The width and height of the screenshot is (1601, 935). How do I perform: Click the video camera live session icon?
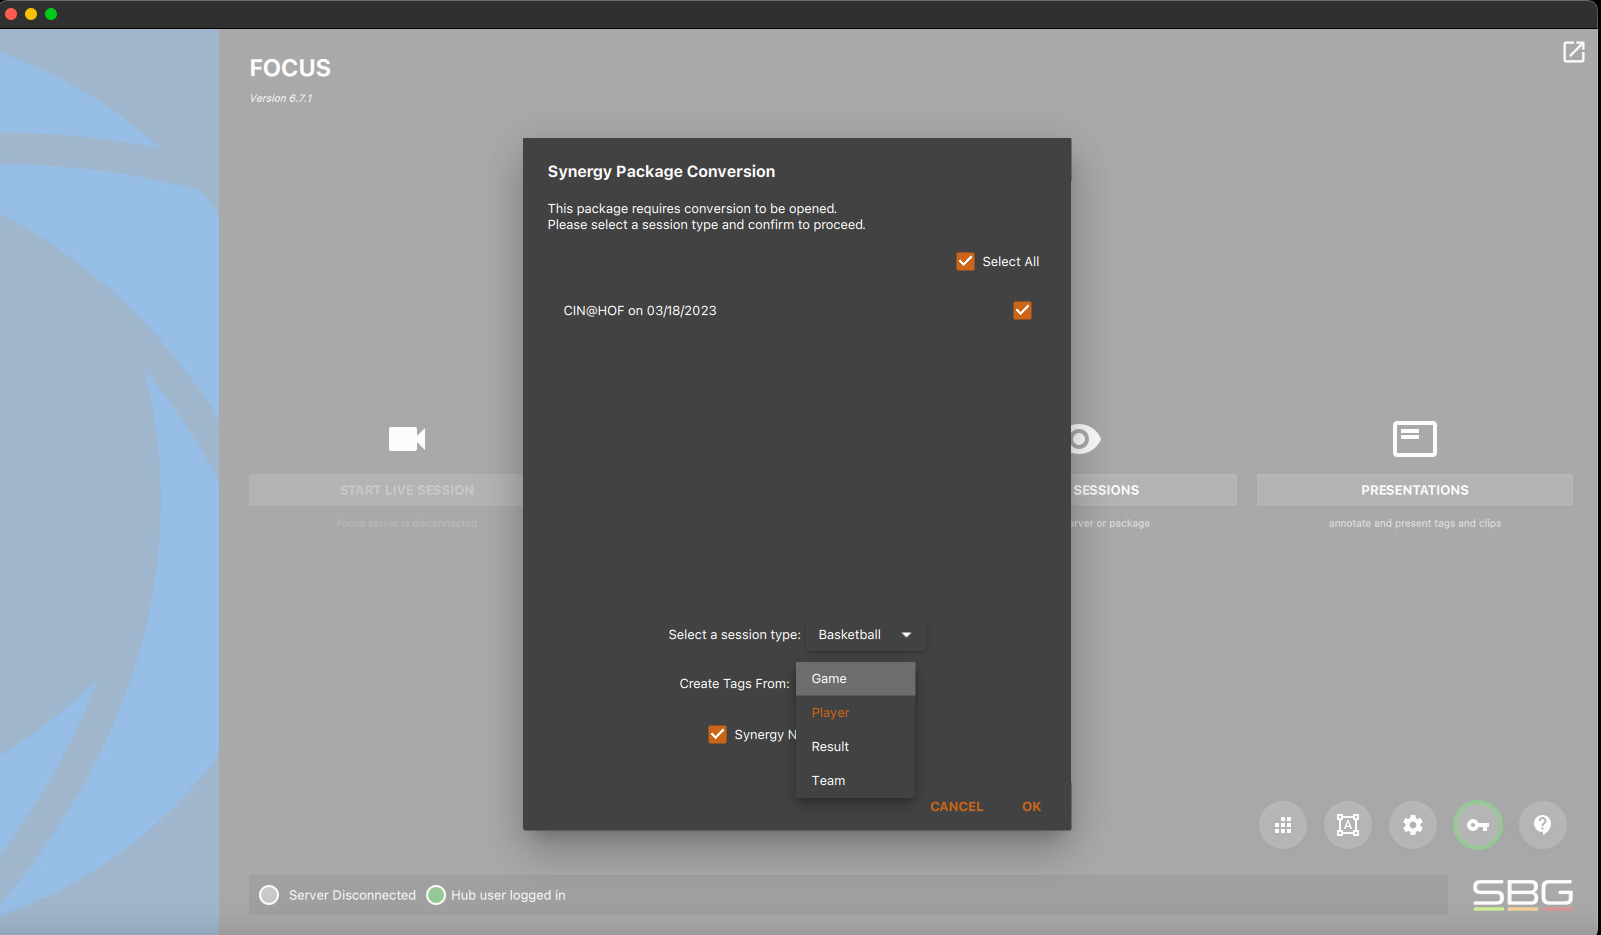click(x=407, y=439)
